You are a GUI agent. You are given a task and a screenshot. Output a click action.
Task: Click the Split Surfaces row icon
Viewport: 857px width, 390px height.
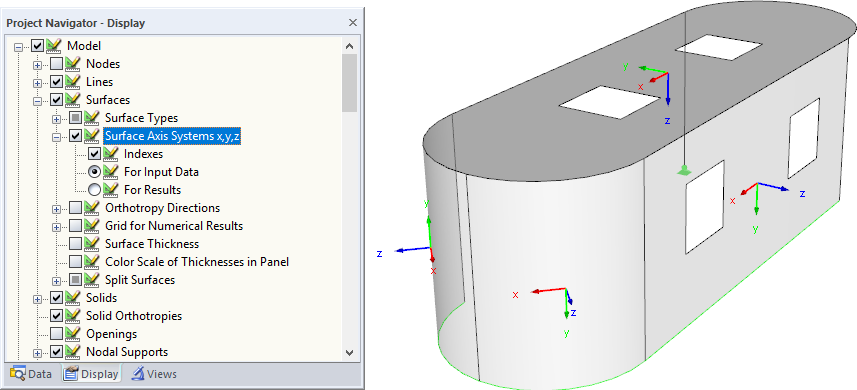point(92,280)
